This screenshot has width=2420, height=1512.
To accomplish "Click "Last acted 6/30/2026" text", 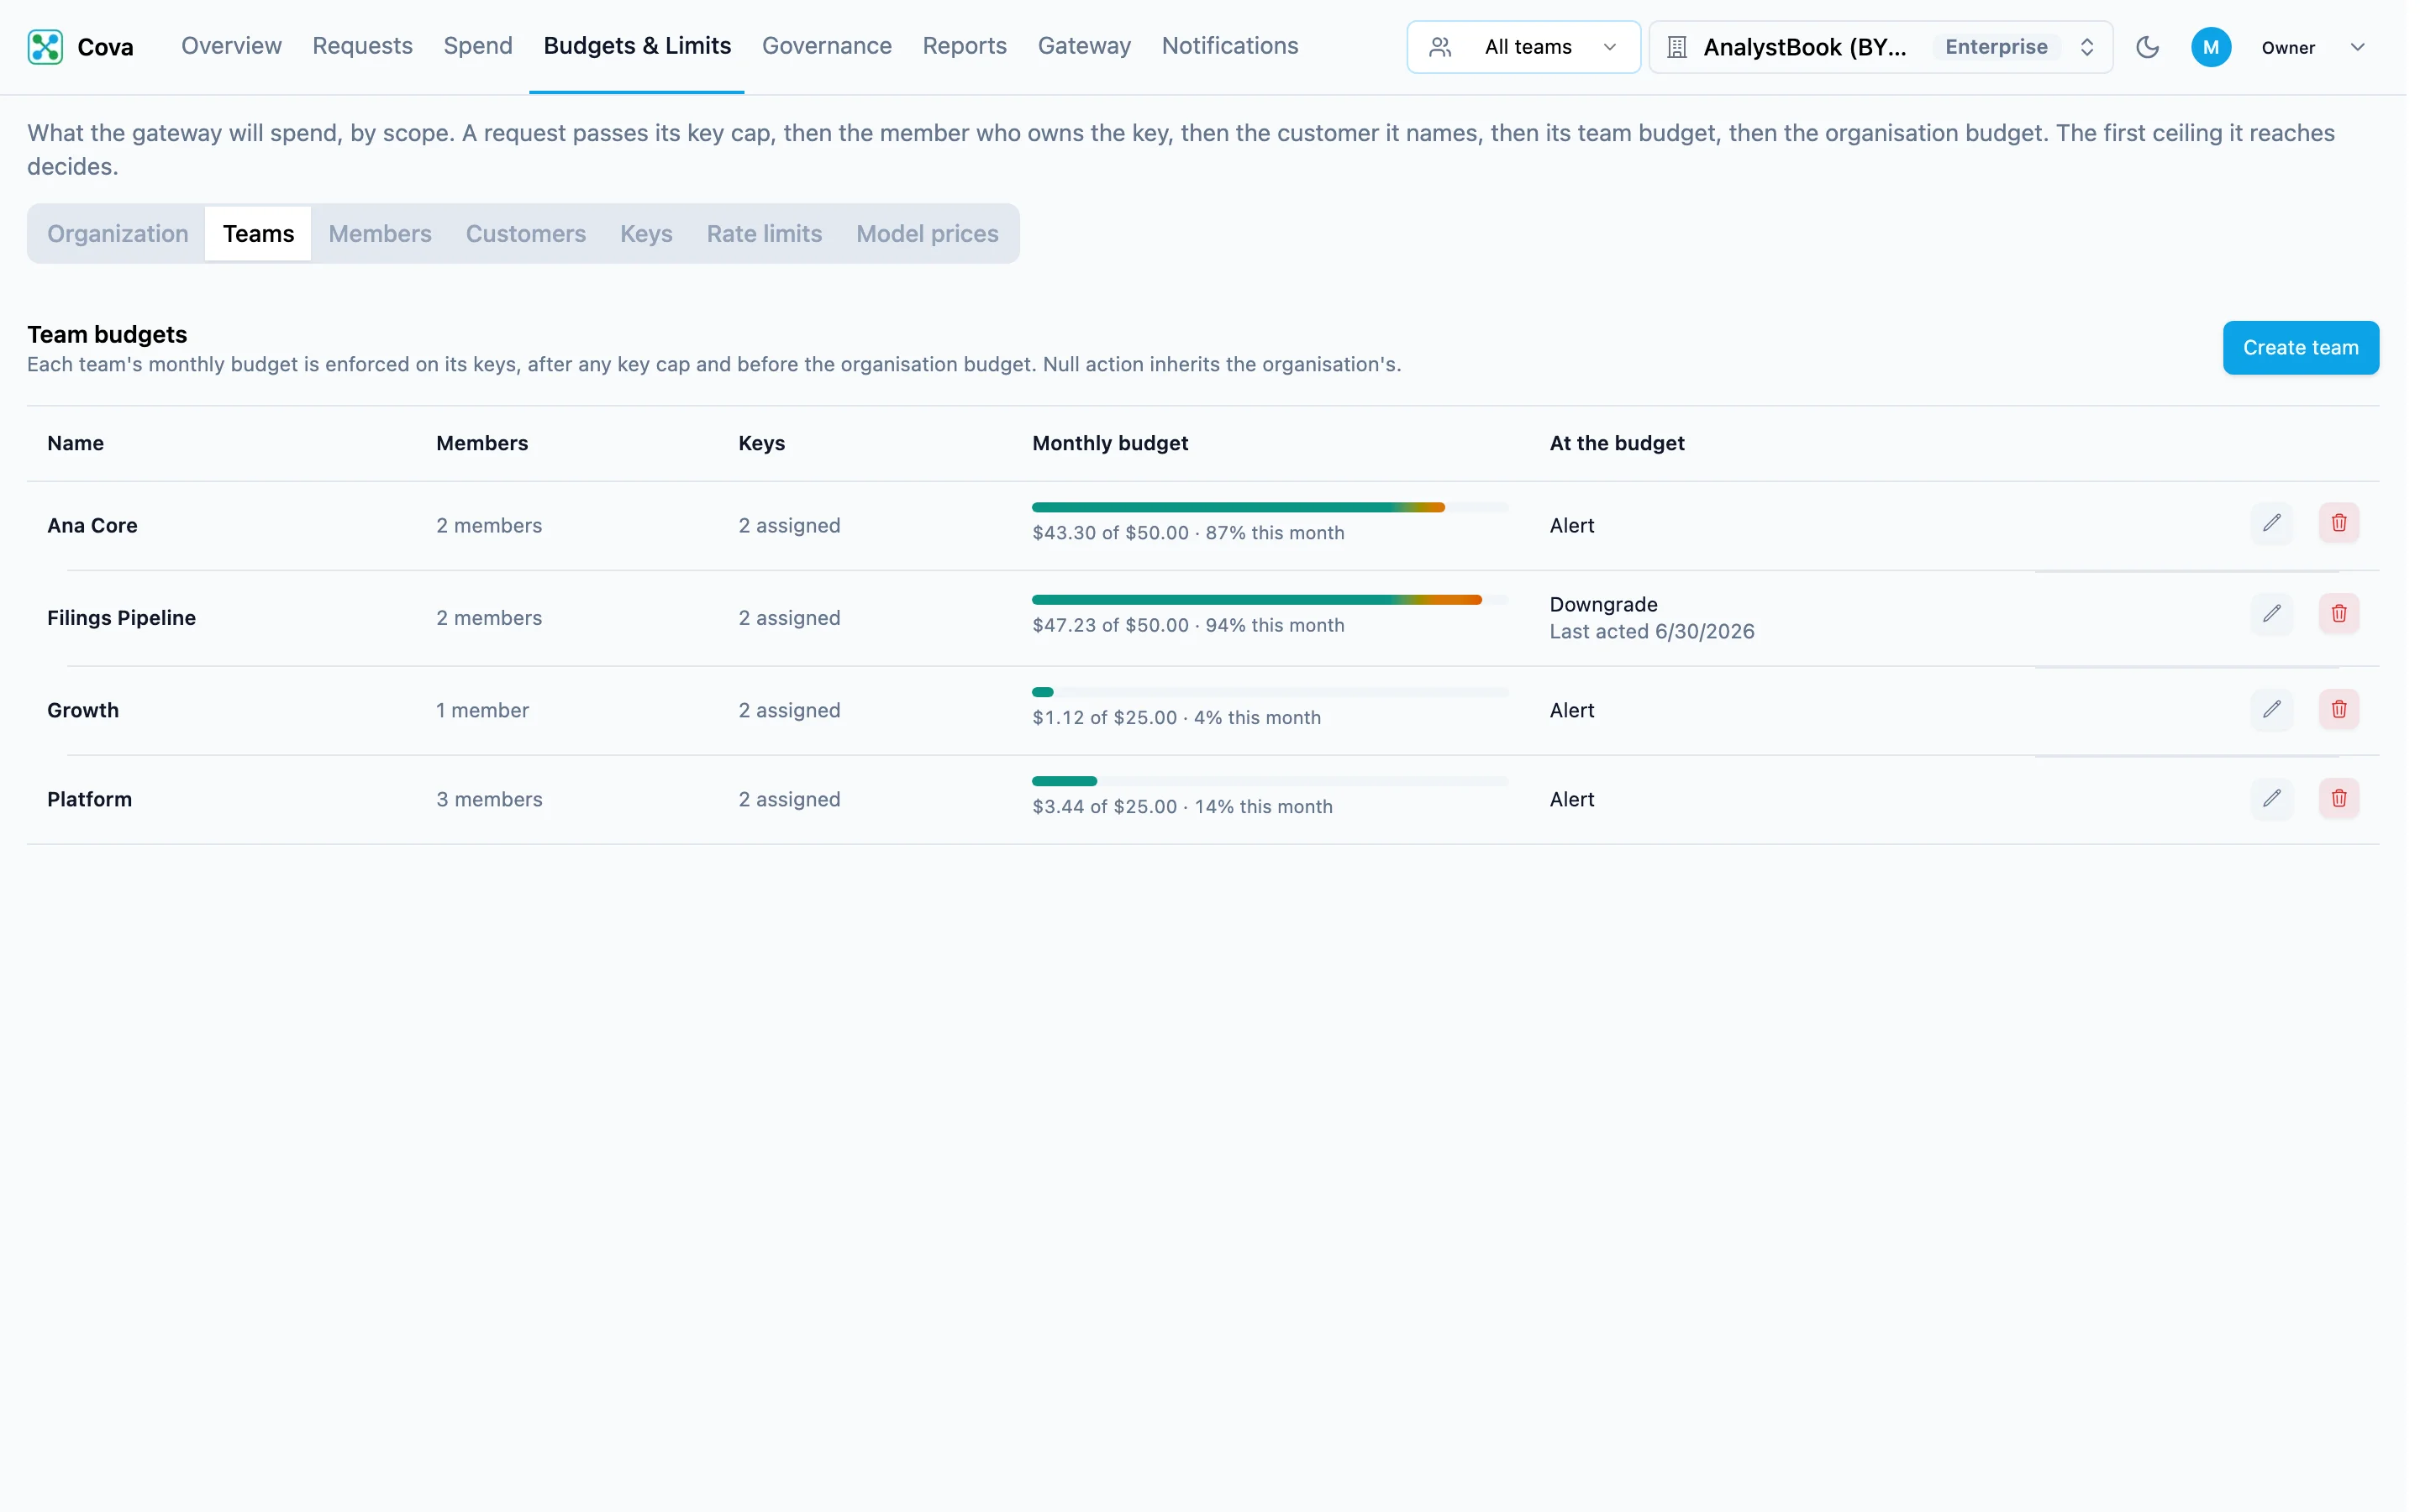I will (x=1651, y=632).
